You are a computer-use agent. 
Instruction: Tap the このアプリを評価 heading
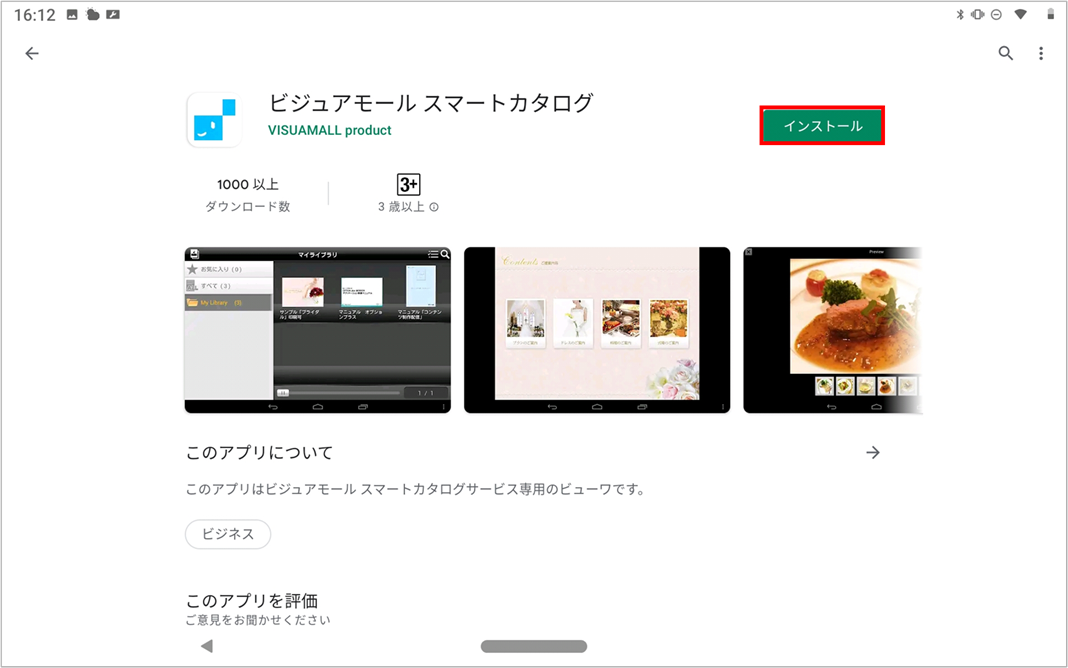click(x=252, y=601)
